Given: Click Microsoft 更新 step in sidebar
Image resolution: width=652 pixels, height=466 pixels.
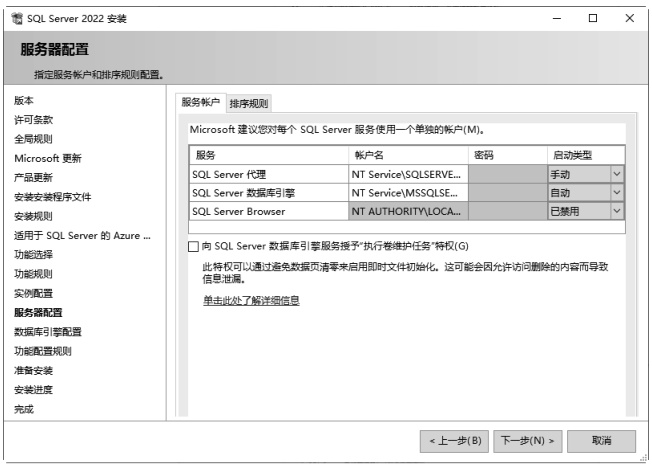Looking at the screenshot, I should 48,158.
